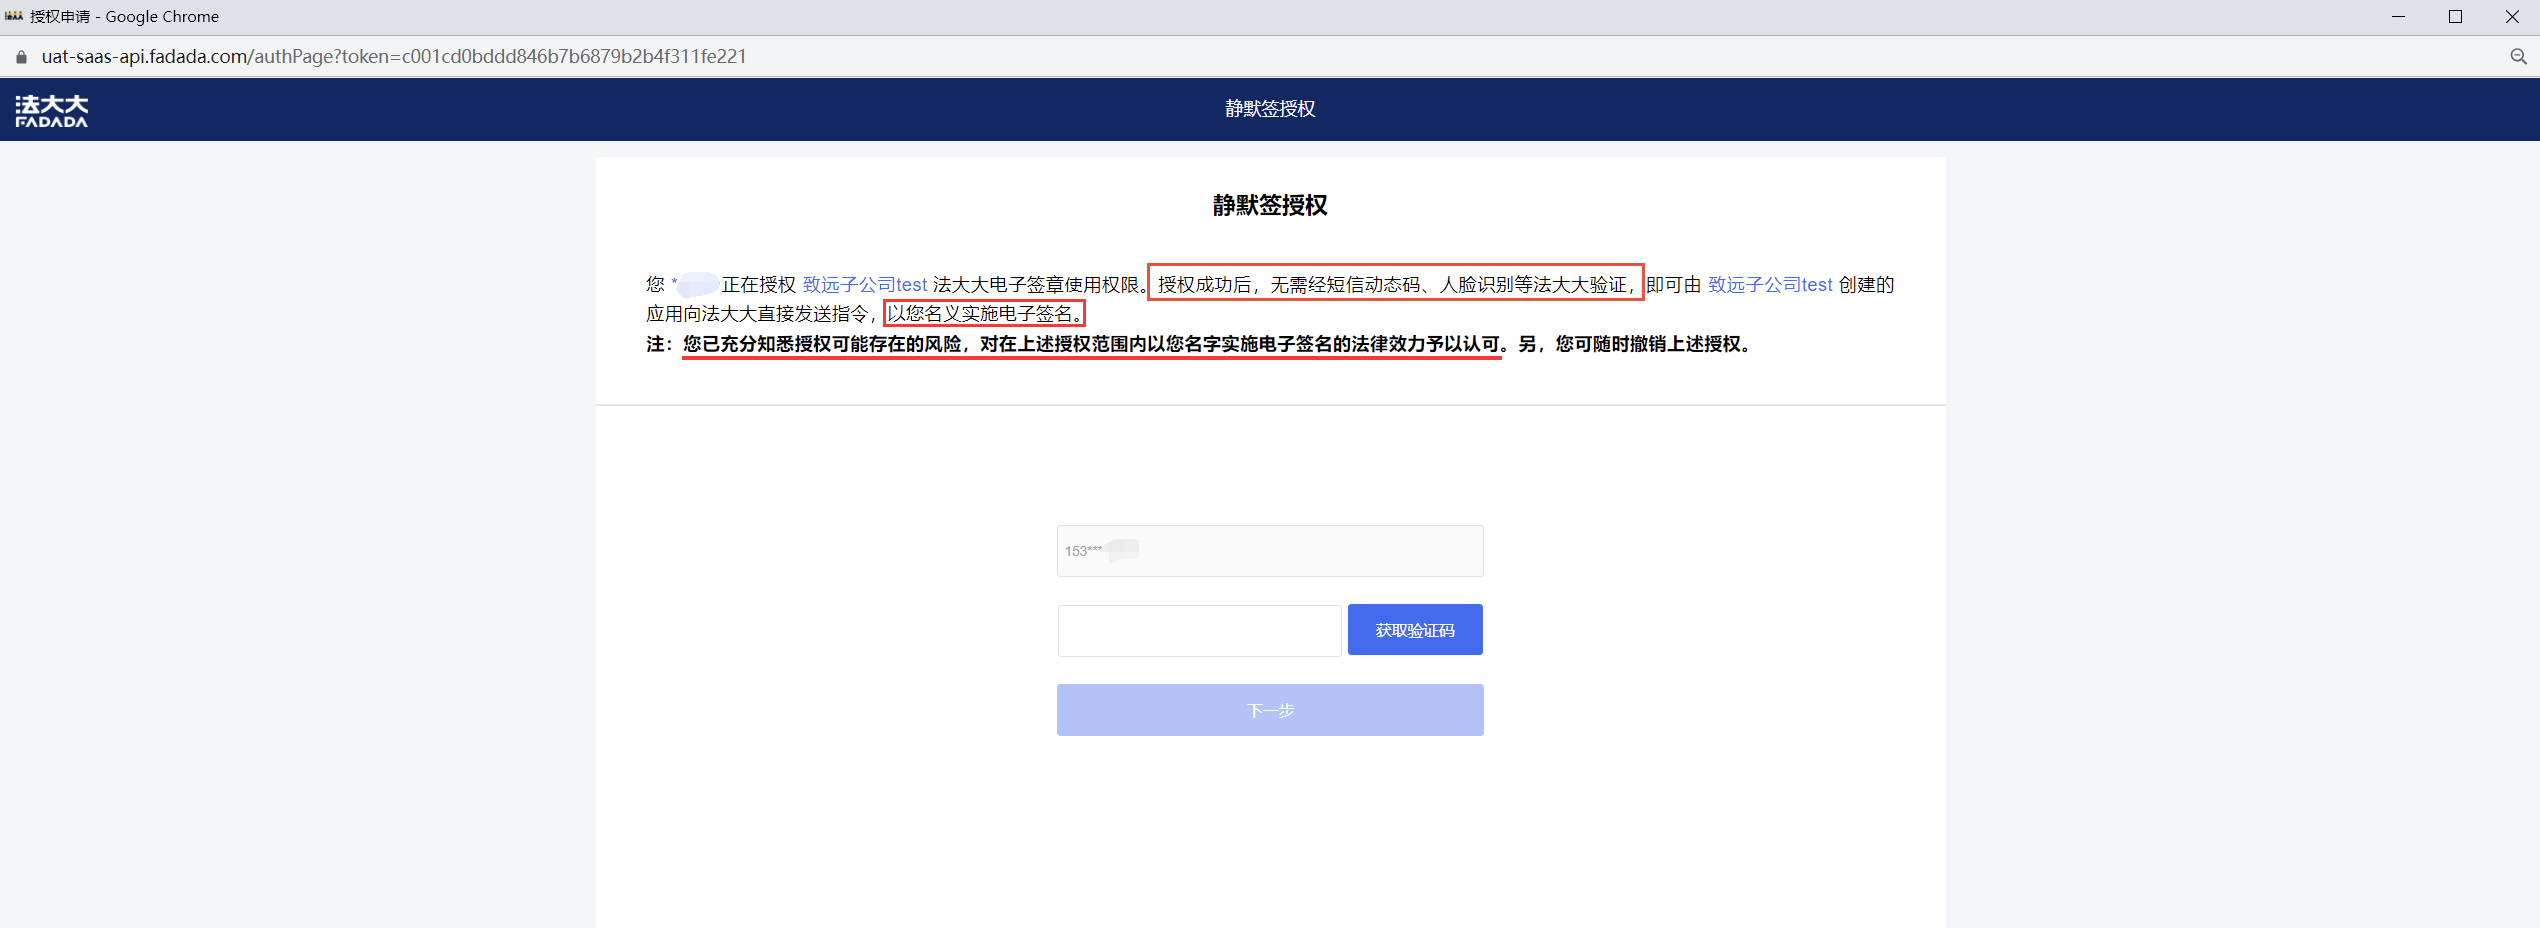Focus the verification code input field
Viewport: 2540px width, 928px height.
point(1199,631)
